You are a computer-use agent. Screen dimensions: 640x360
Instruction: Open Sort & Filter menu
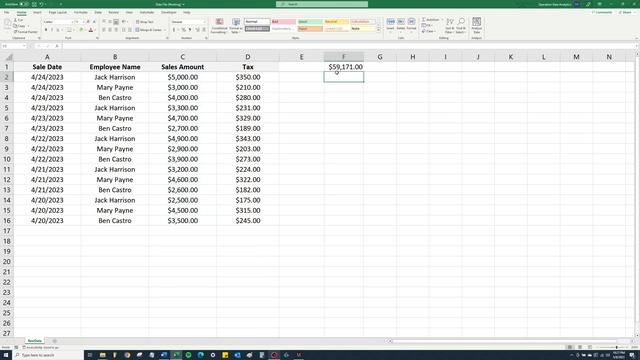(x=449, y=26)
